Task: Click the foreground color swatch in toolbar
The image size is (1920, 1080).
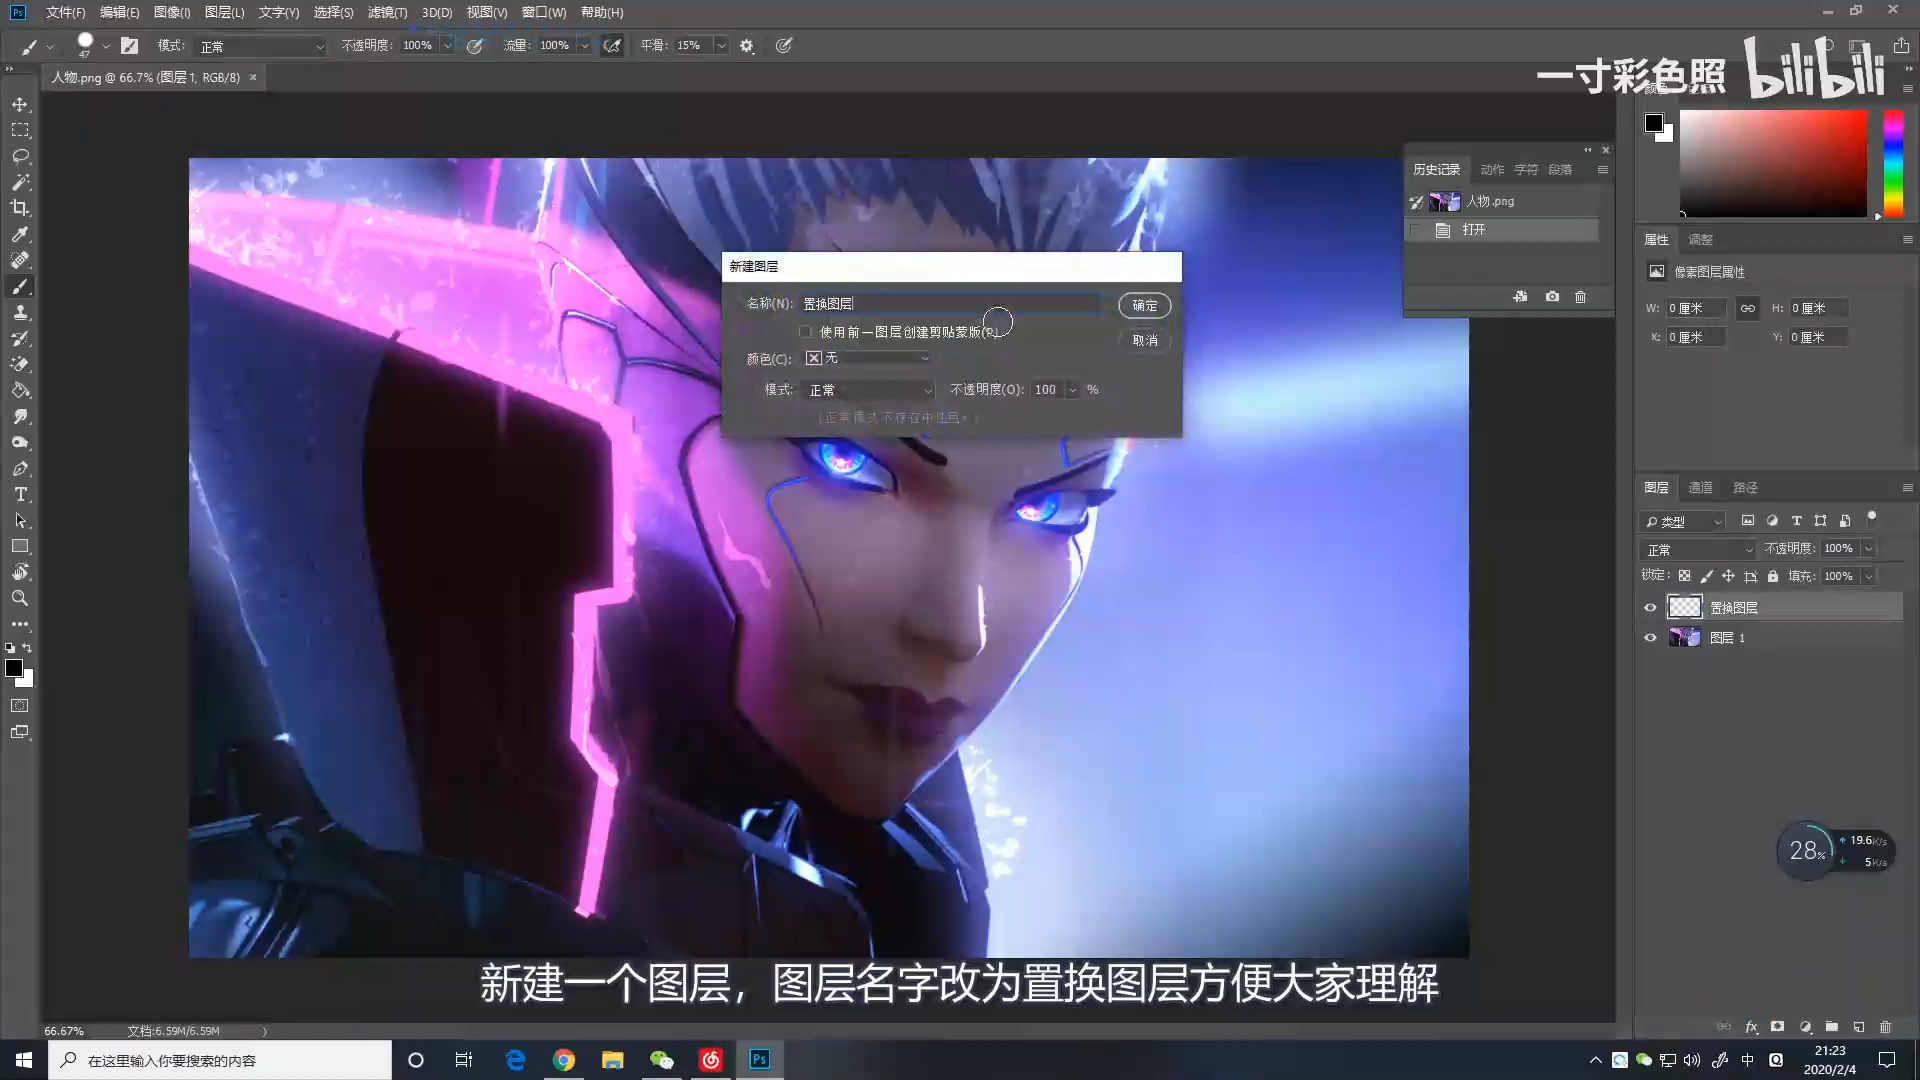Action: point(14,668)
